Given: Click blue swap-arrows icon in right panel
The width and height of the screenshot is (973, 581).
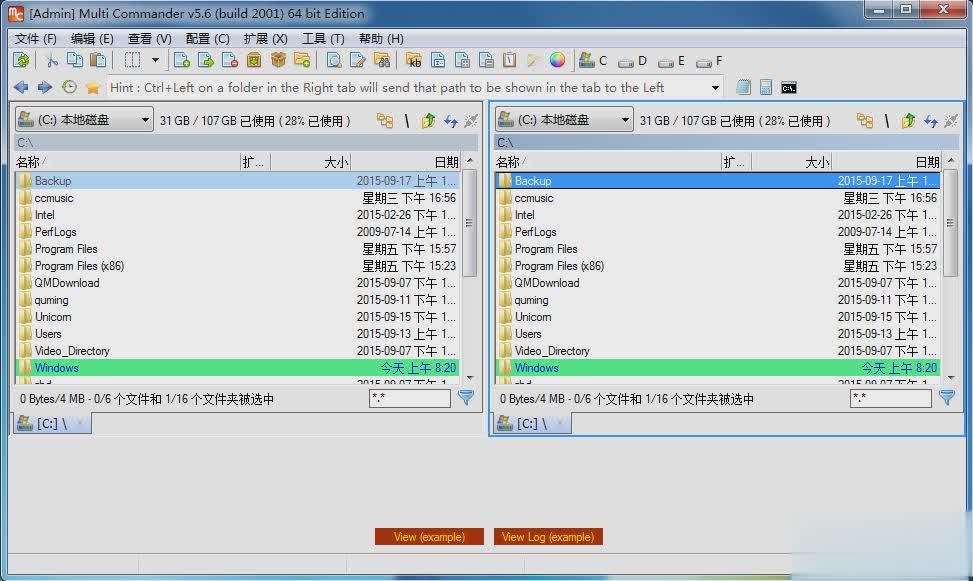Looking at the screenshot, I should point(930,120).
